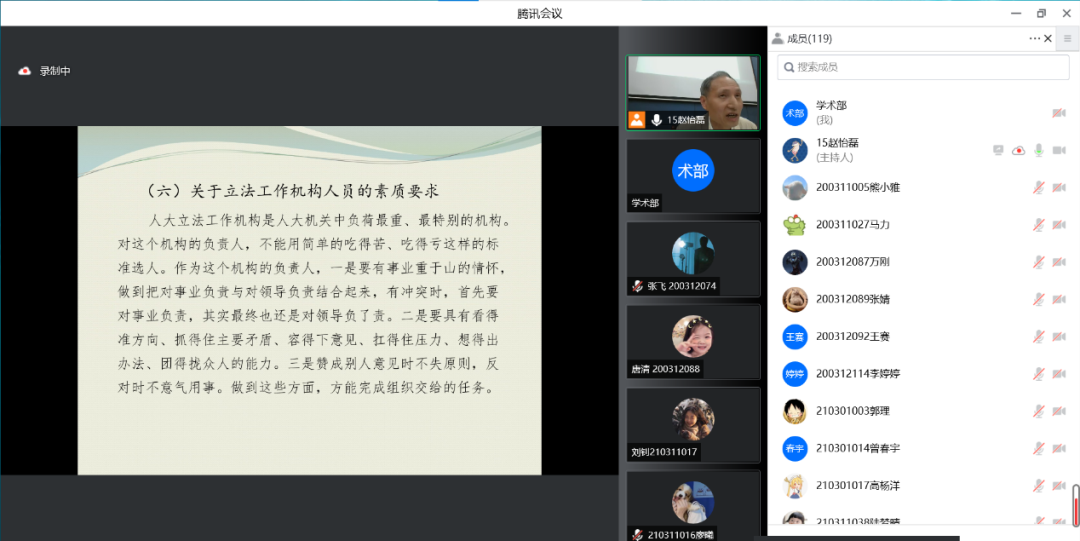Click the screen-share icon in 15赵怡磊's row
Image resolution: width=1080 pixels, height=541 pixels.
(x=998, y=150)
